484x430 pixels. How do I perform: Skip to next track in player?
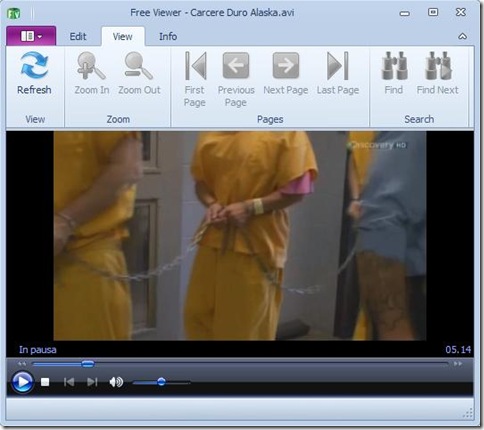pos(92,382)
